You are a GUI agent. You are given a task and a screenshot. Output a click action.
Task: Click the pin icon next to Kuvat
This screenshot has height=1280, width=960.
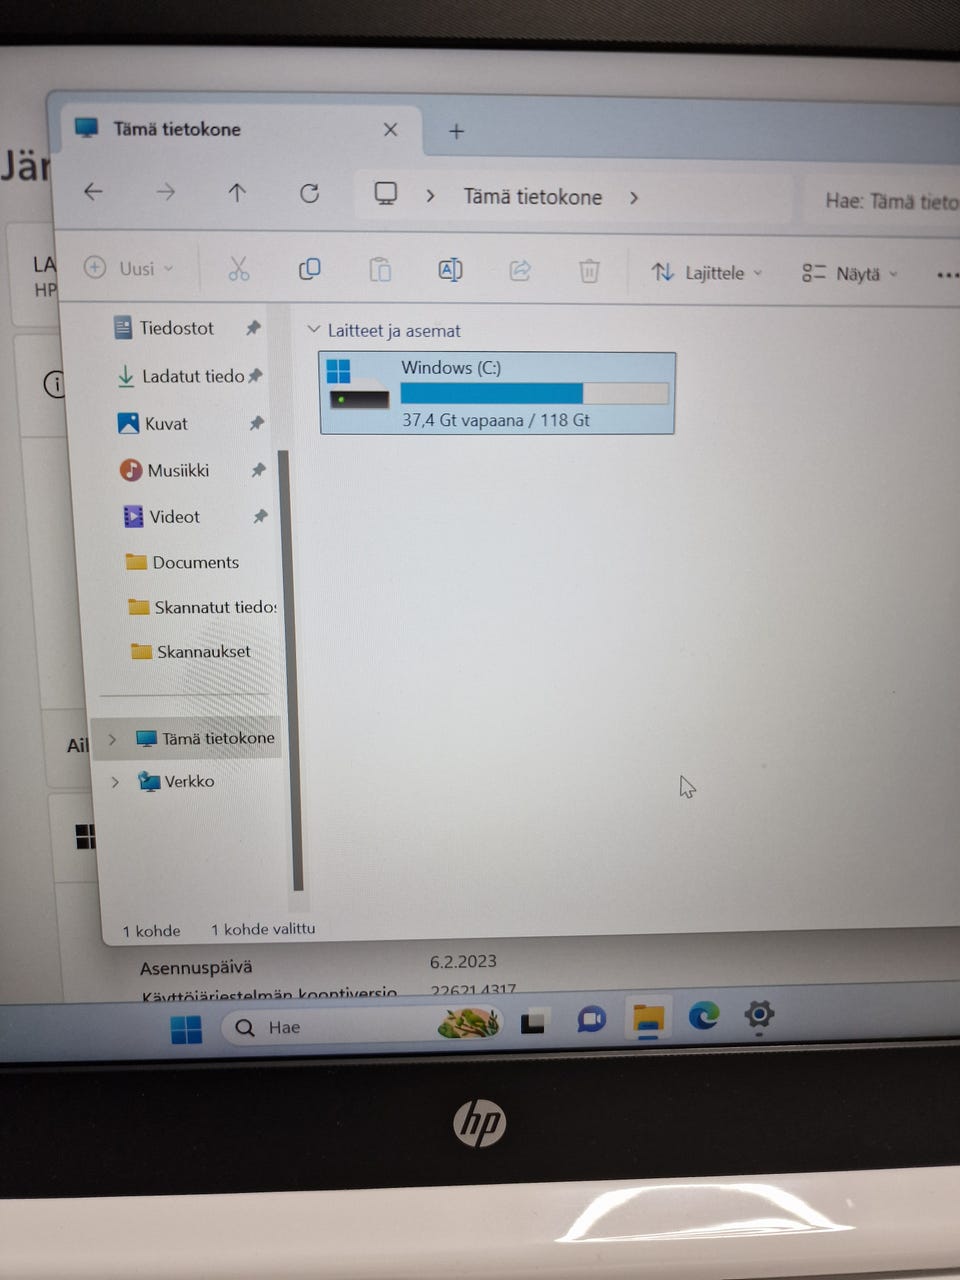click(x=256, y=423)
